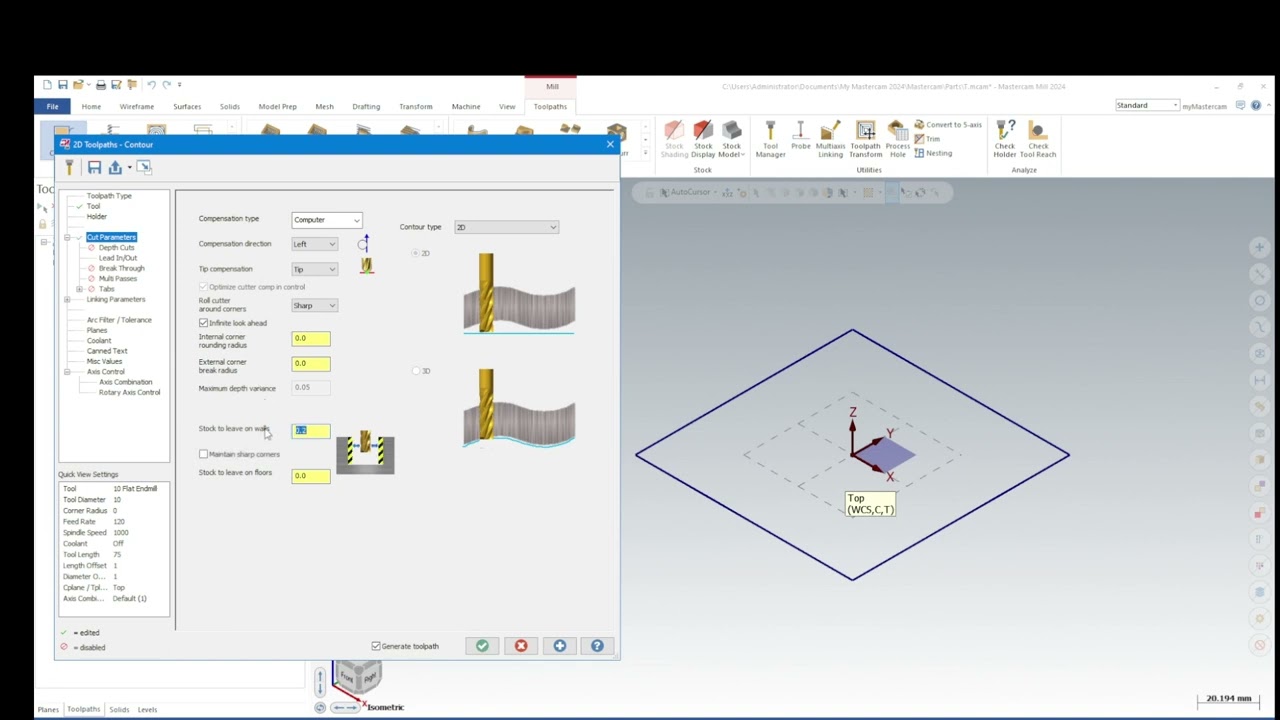Click Convert to 5-axis
Viewport: 1280px width, 720px height.
pos(947,125)
